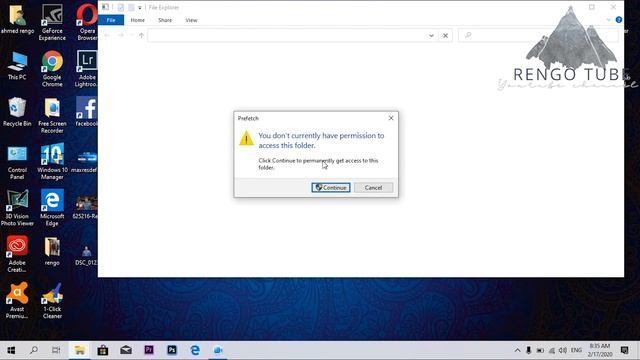Select the 625216 image file on desktop

tap(85, 208)
